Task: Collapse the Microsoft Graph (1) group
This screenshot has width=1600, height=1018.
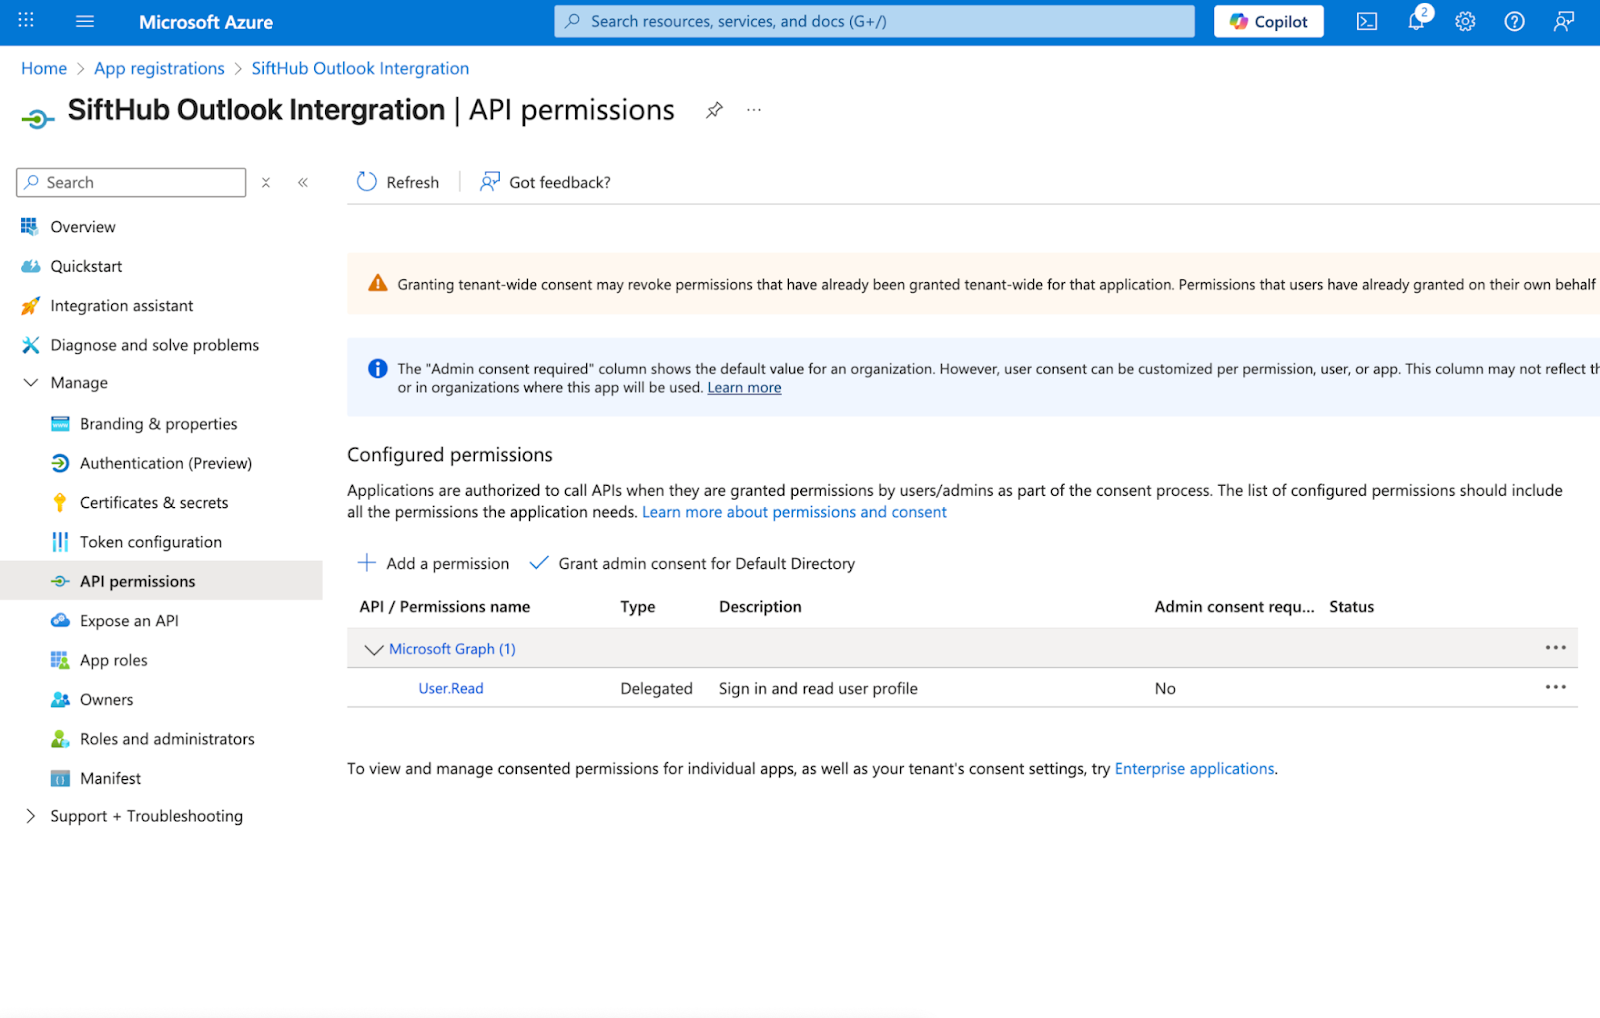Action: coord(374,649)
